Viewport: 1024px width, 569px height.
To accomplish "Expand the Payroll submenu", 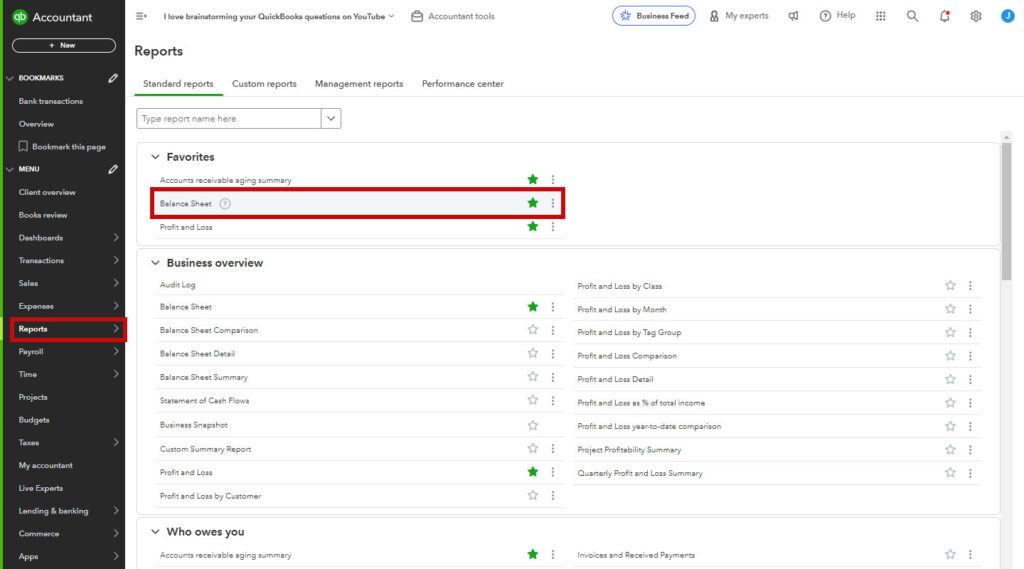I will point(116,351).
